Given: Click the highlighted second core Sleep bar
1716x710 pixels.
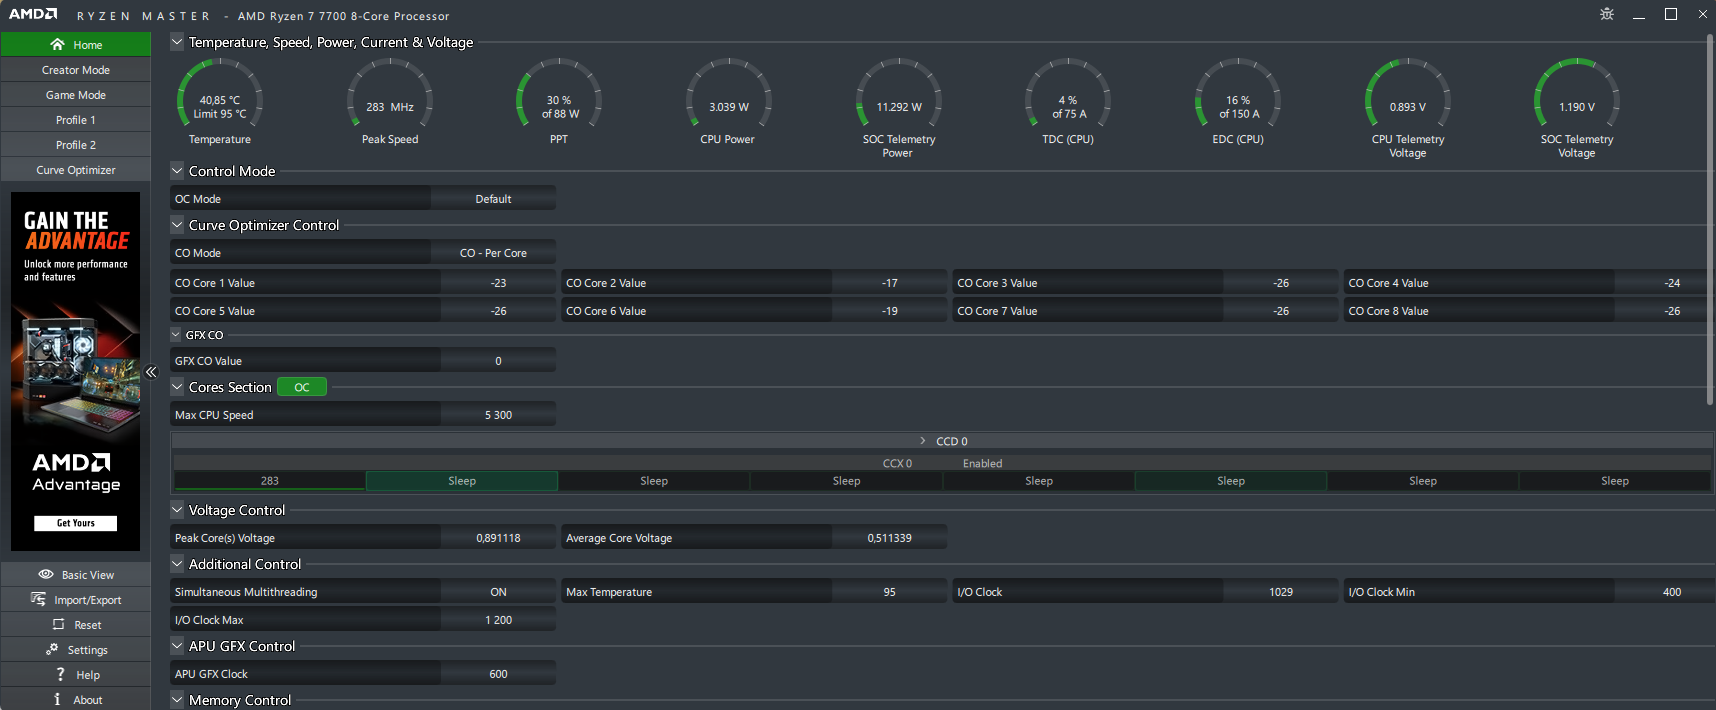Looking at the screenshot, I should (462, 481).
